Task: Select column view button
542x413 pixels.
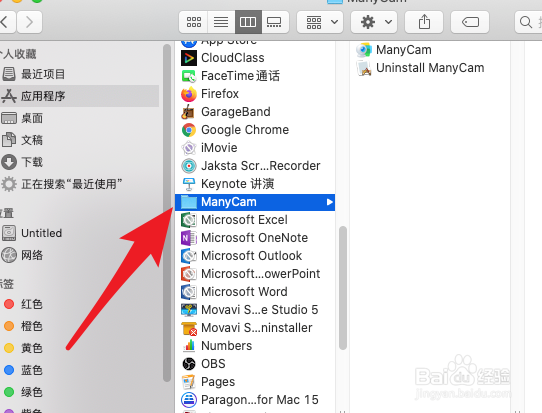Action: pyautogui.click(x=248, y=22)
